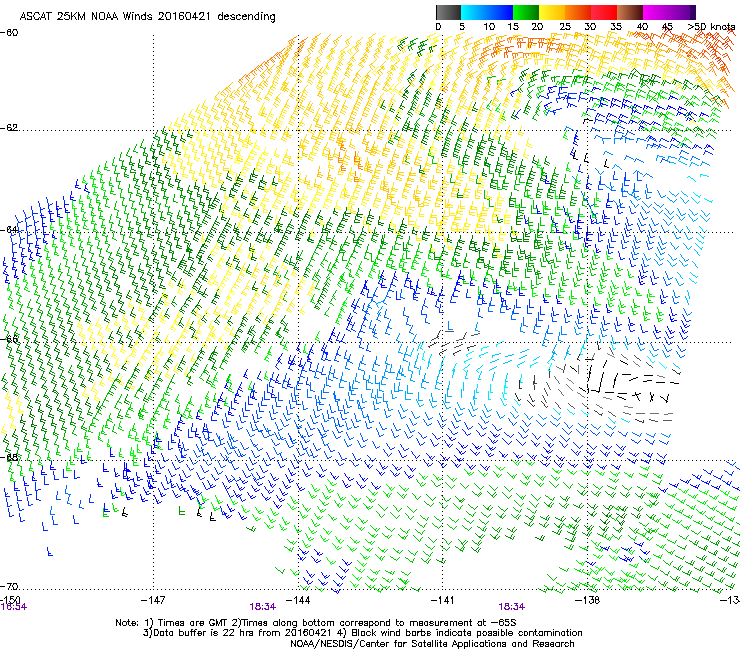Click the purple time label below -150
740x650 pixels.
click(x=14, y=607)
